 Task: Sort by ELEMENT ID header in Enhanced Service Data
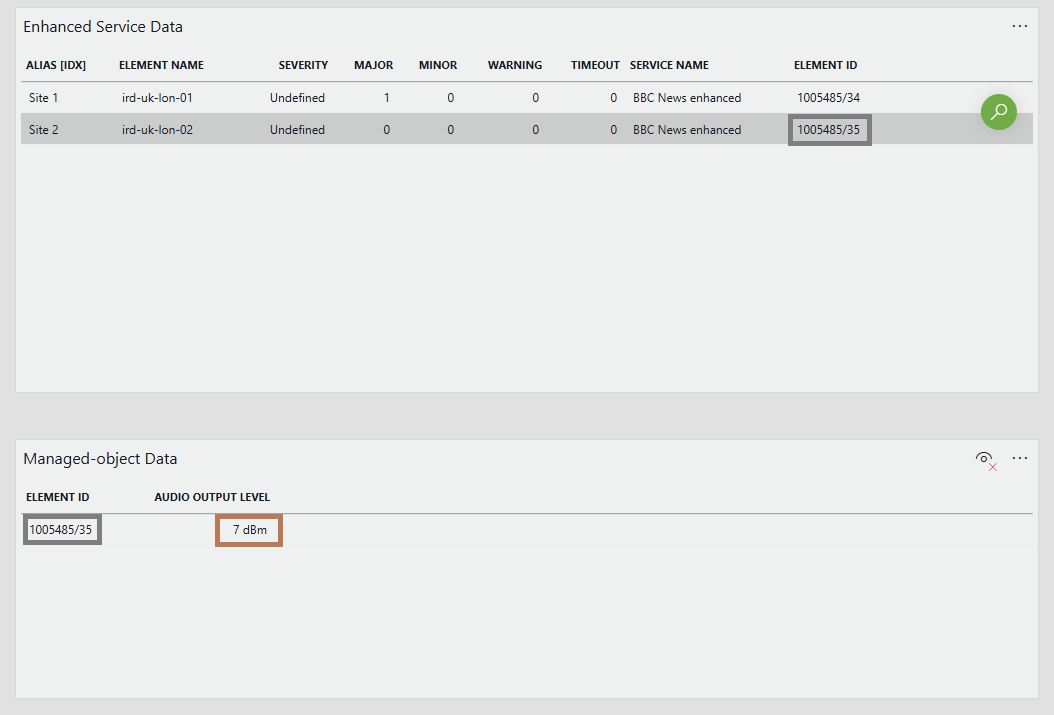825,65
